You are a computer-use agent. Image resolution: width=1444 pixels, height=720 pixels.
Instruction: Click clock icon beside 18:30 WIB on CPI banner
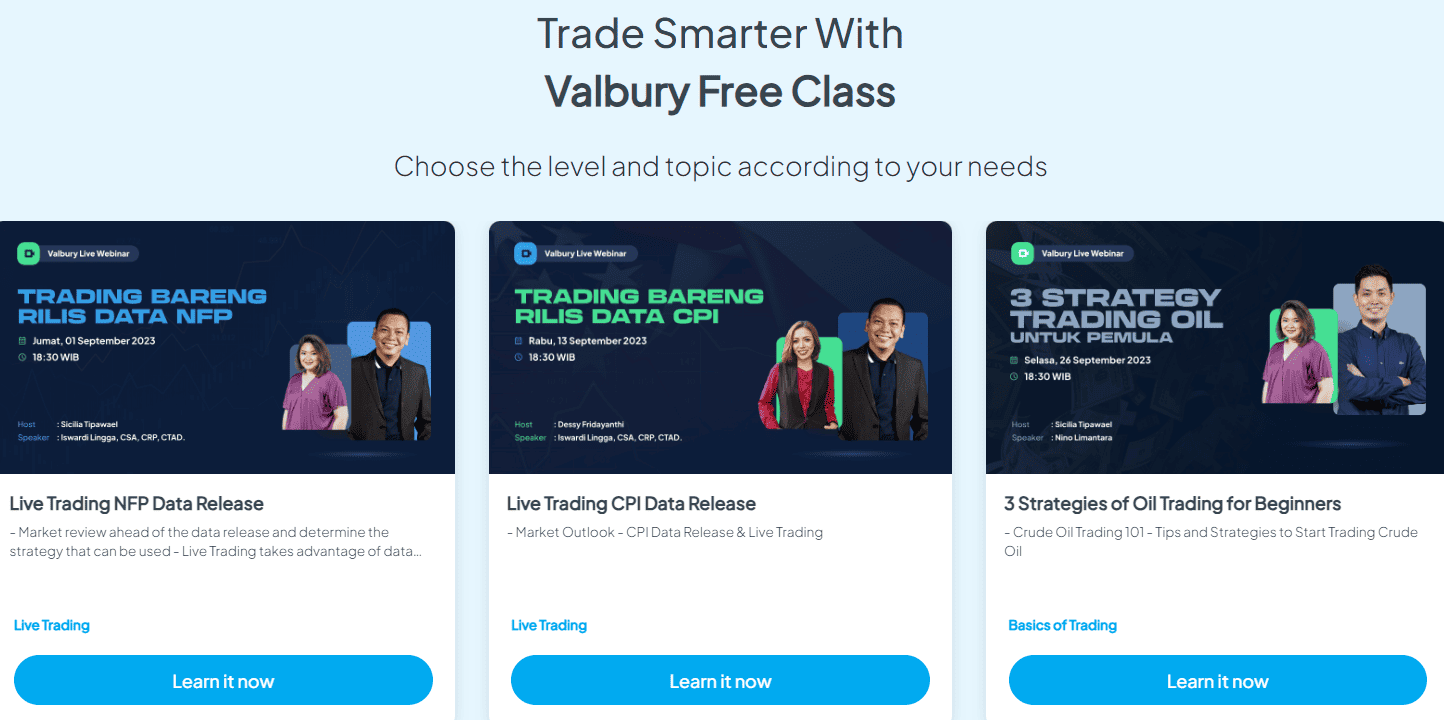pos(518,357)
